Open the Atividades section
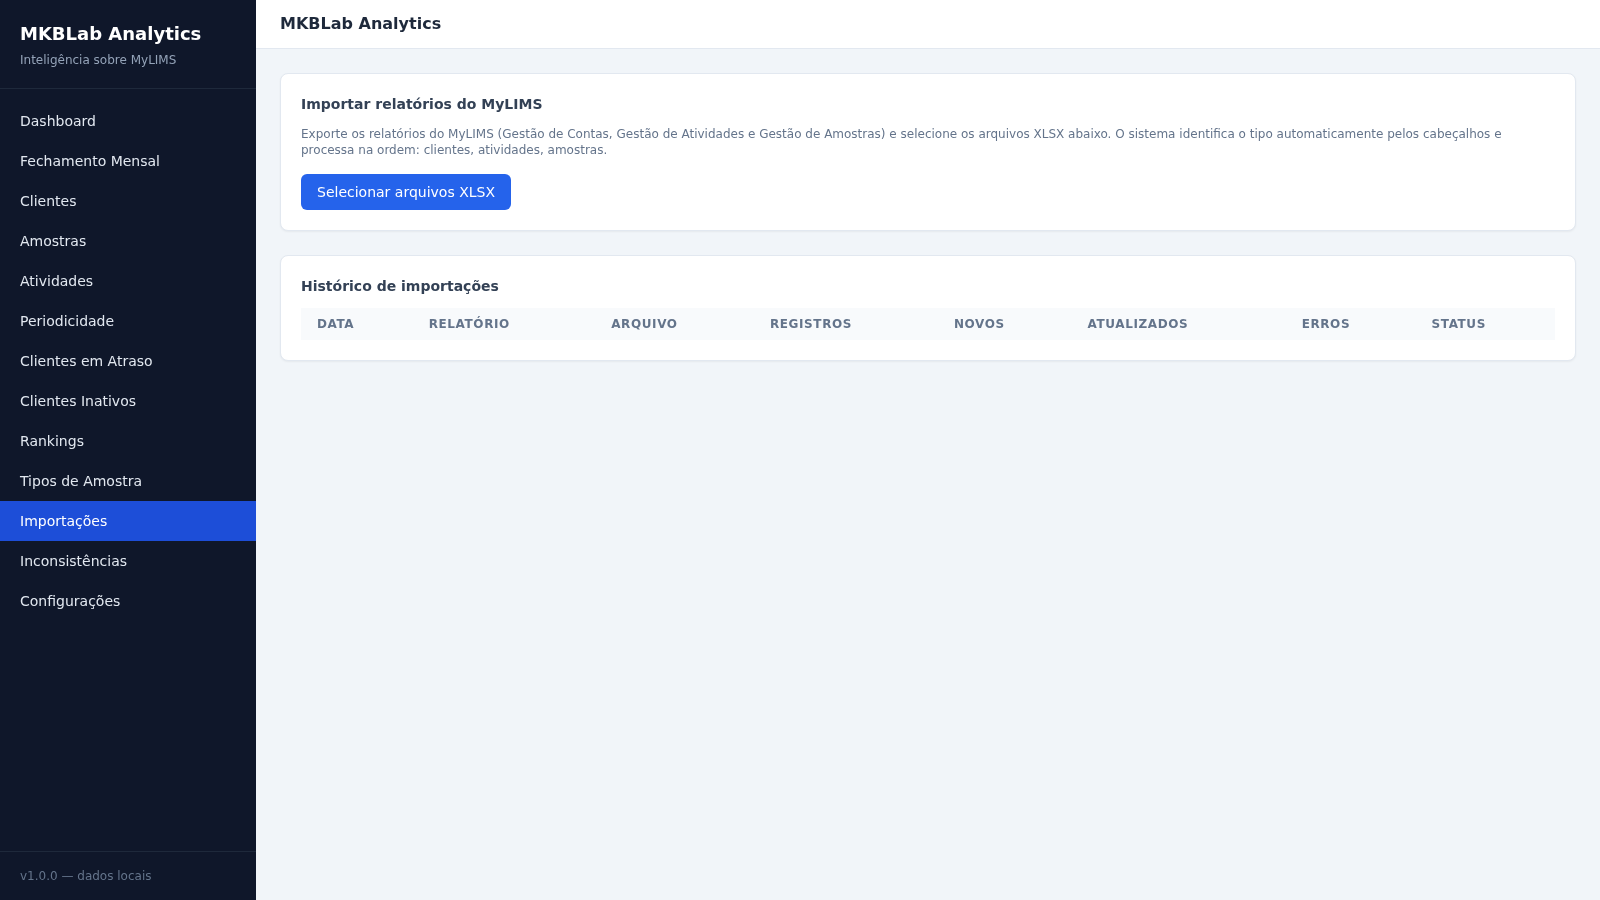Viewport: 1600px width, 900px height. click(x=128, y=281)
